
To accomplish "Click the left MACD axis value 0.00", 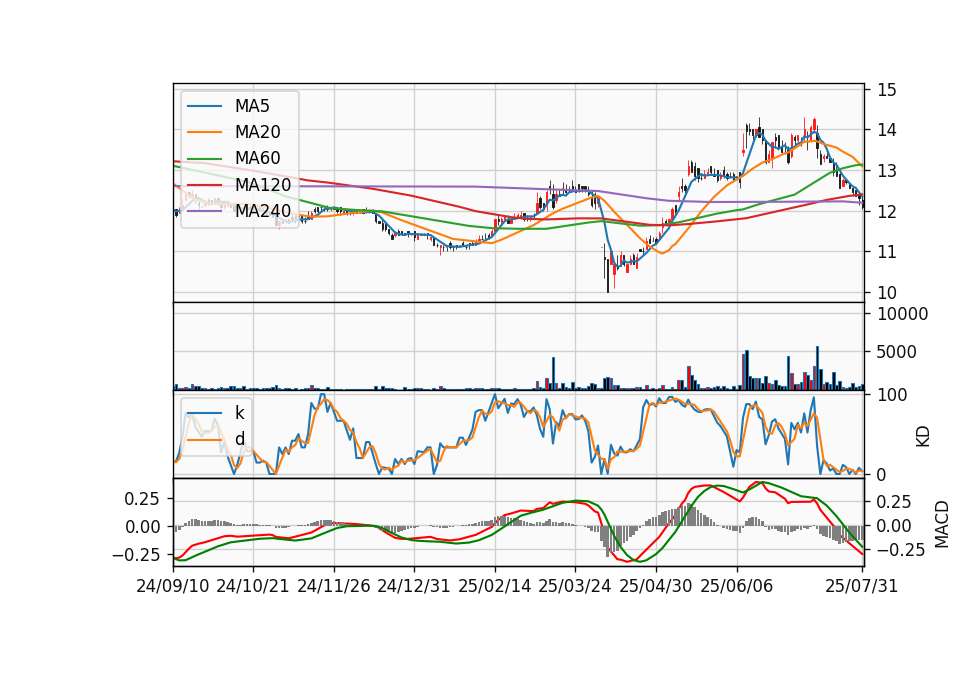I will pos(142,527).
